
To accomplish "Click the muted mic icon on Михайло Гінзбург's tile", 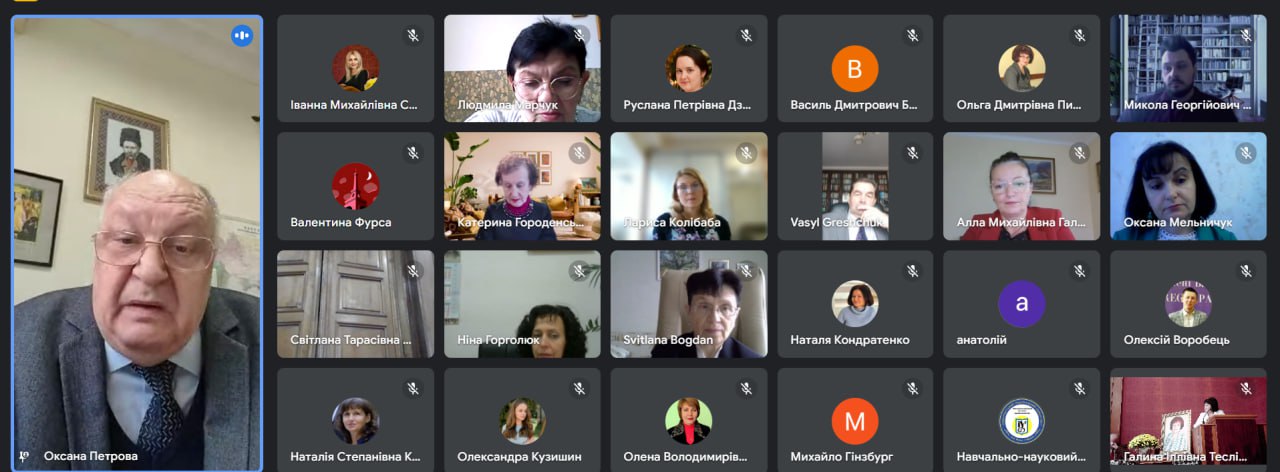I will [911, 388].
